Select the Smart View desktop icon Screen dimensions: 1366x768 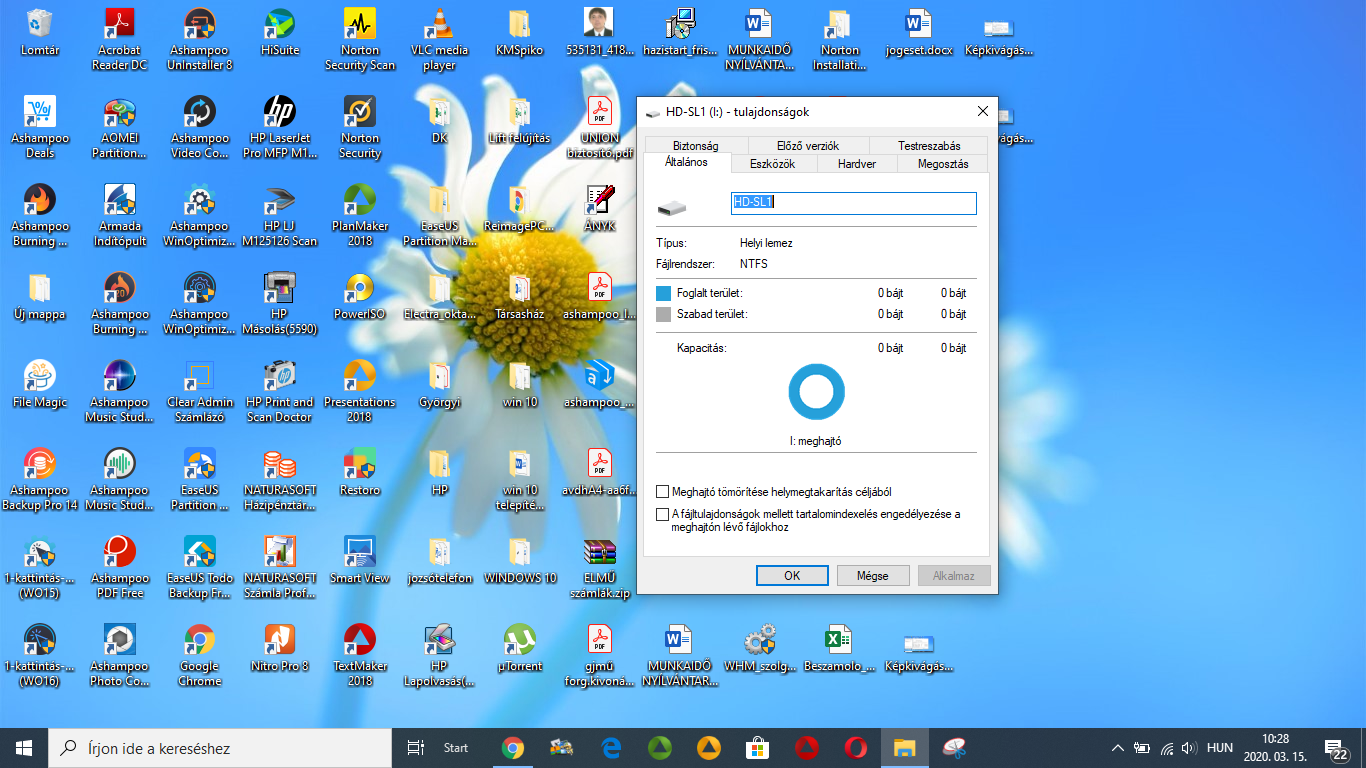(360, 563)
